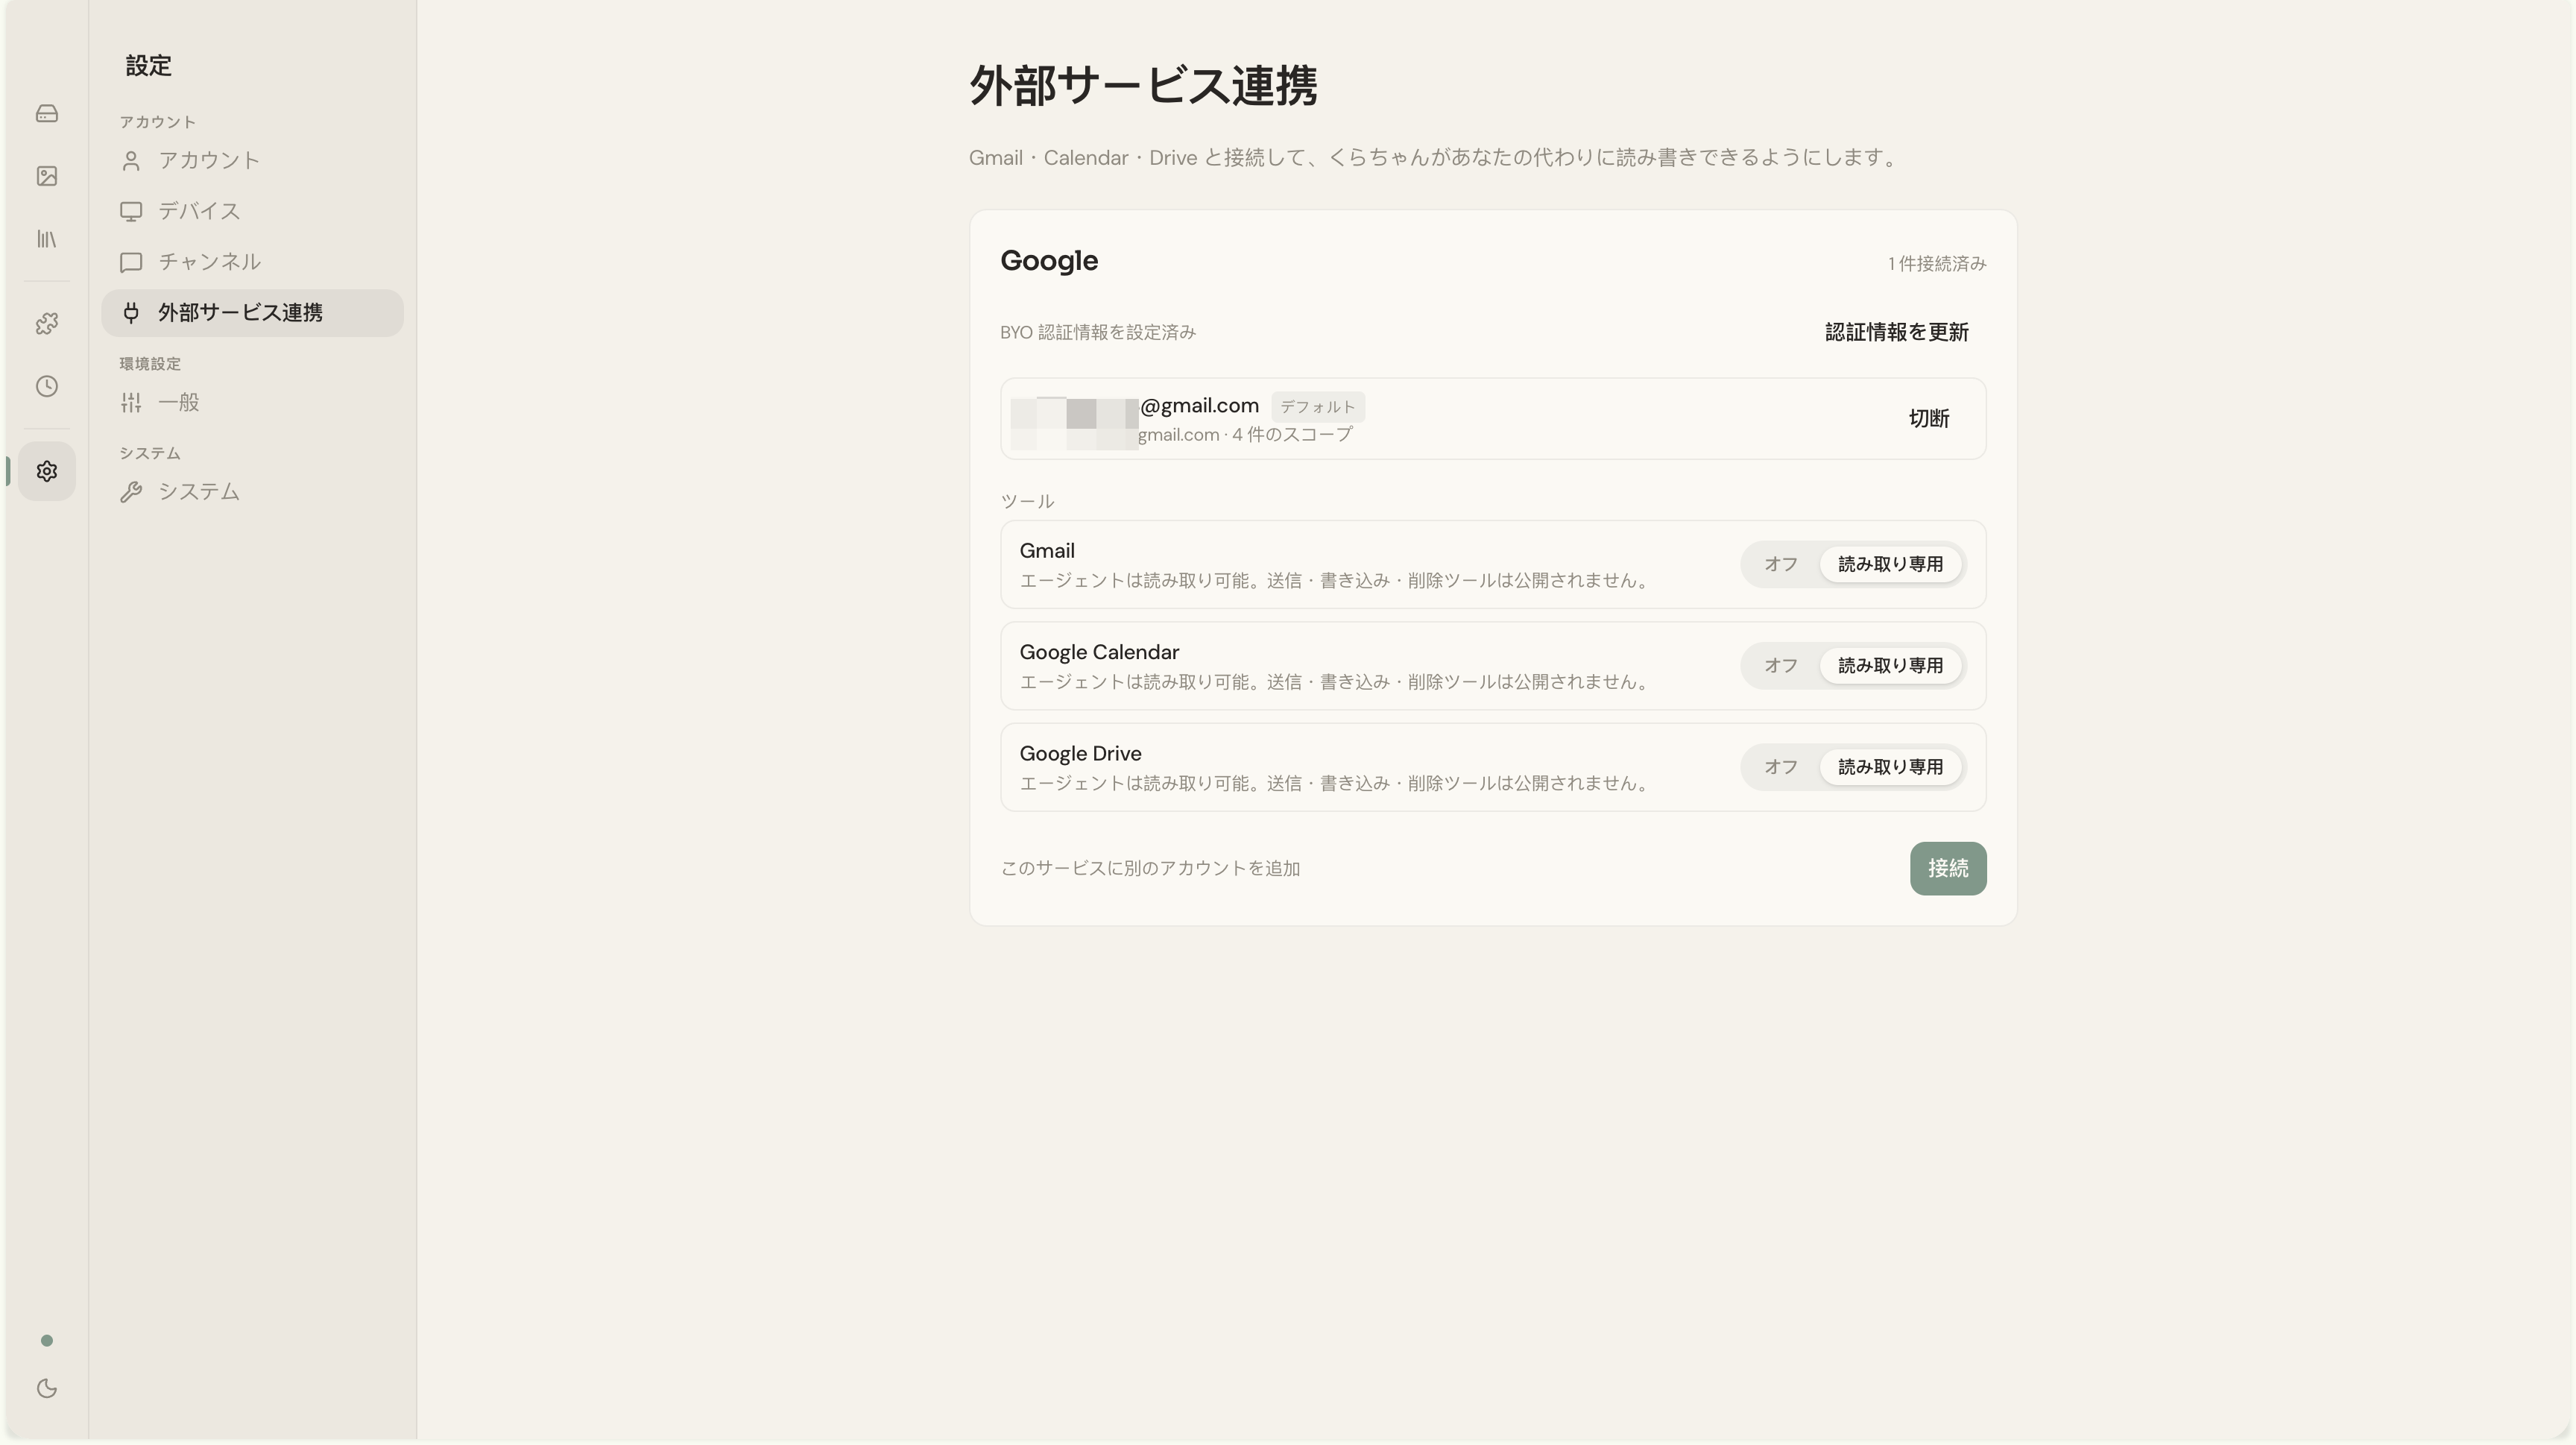The image size is (2576, 1445).
Task: Click the green 接続 button
Action: (1947, 868)
